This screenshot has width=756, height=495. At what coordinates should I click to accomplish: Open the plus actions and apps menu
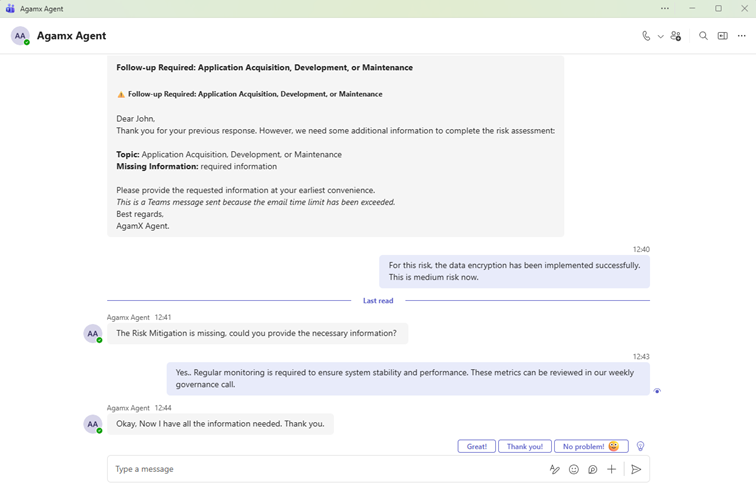(x=611, y=469)
